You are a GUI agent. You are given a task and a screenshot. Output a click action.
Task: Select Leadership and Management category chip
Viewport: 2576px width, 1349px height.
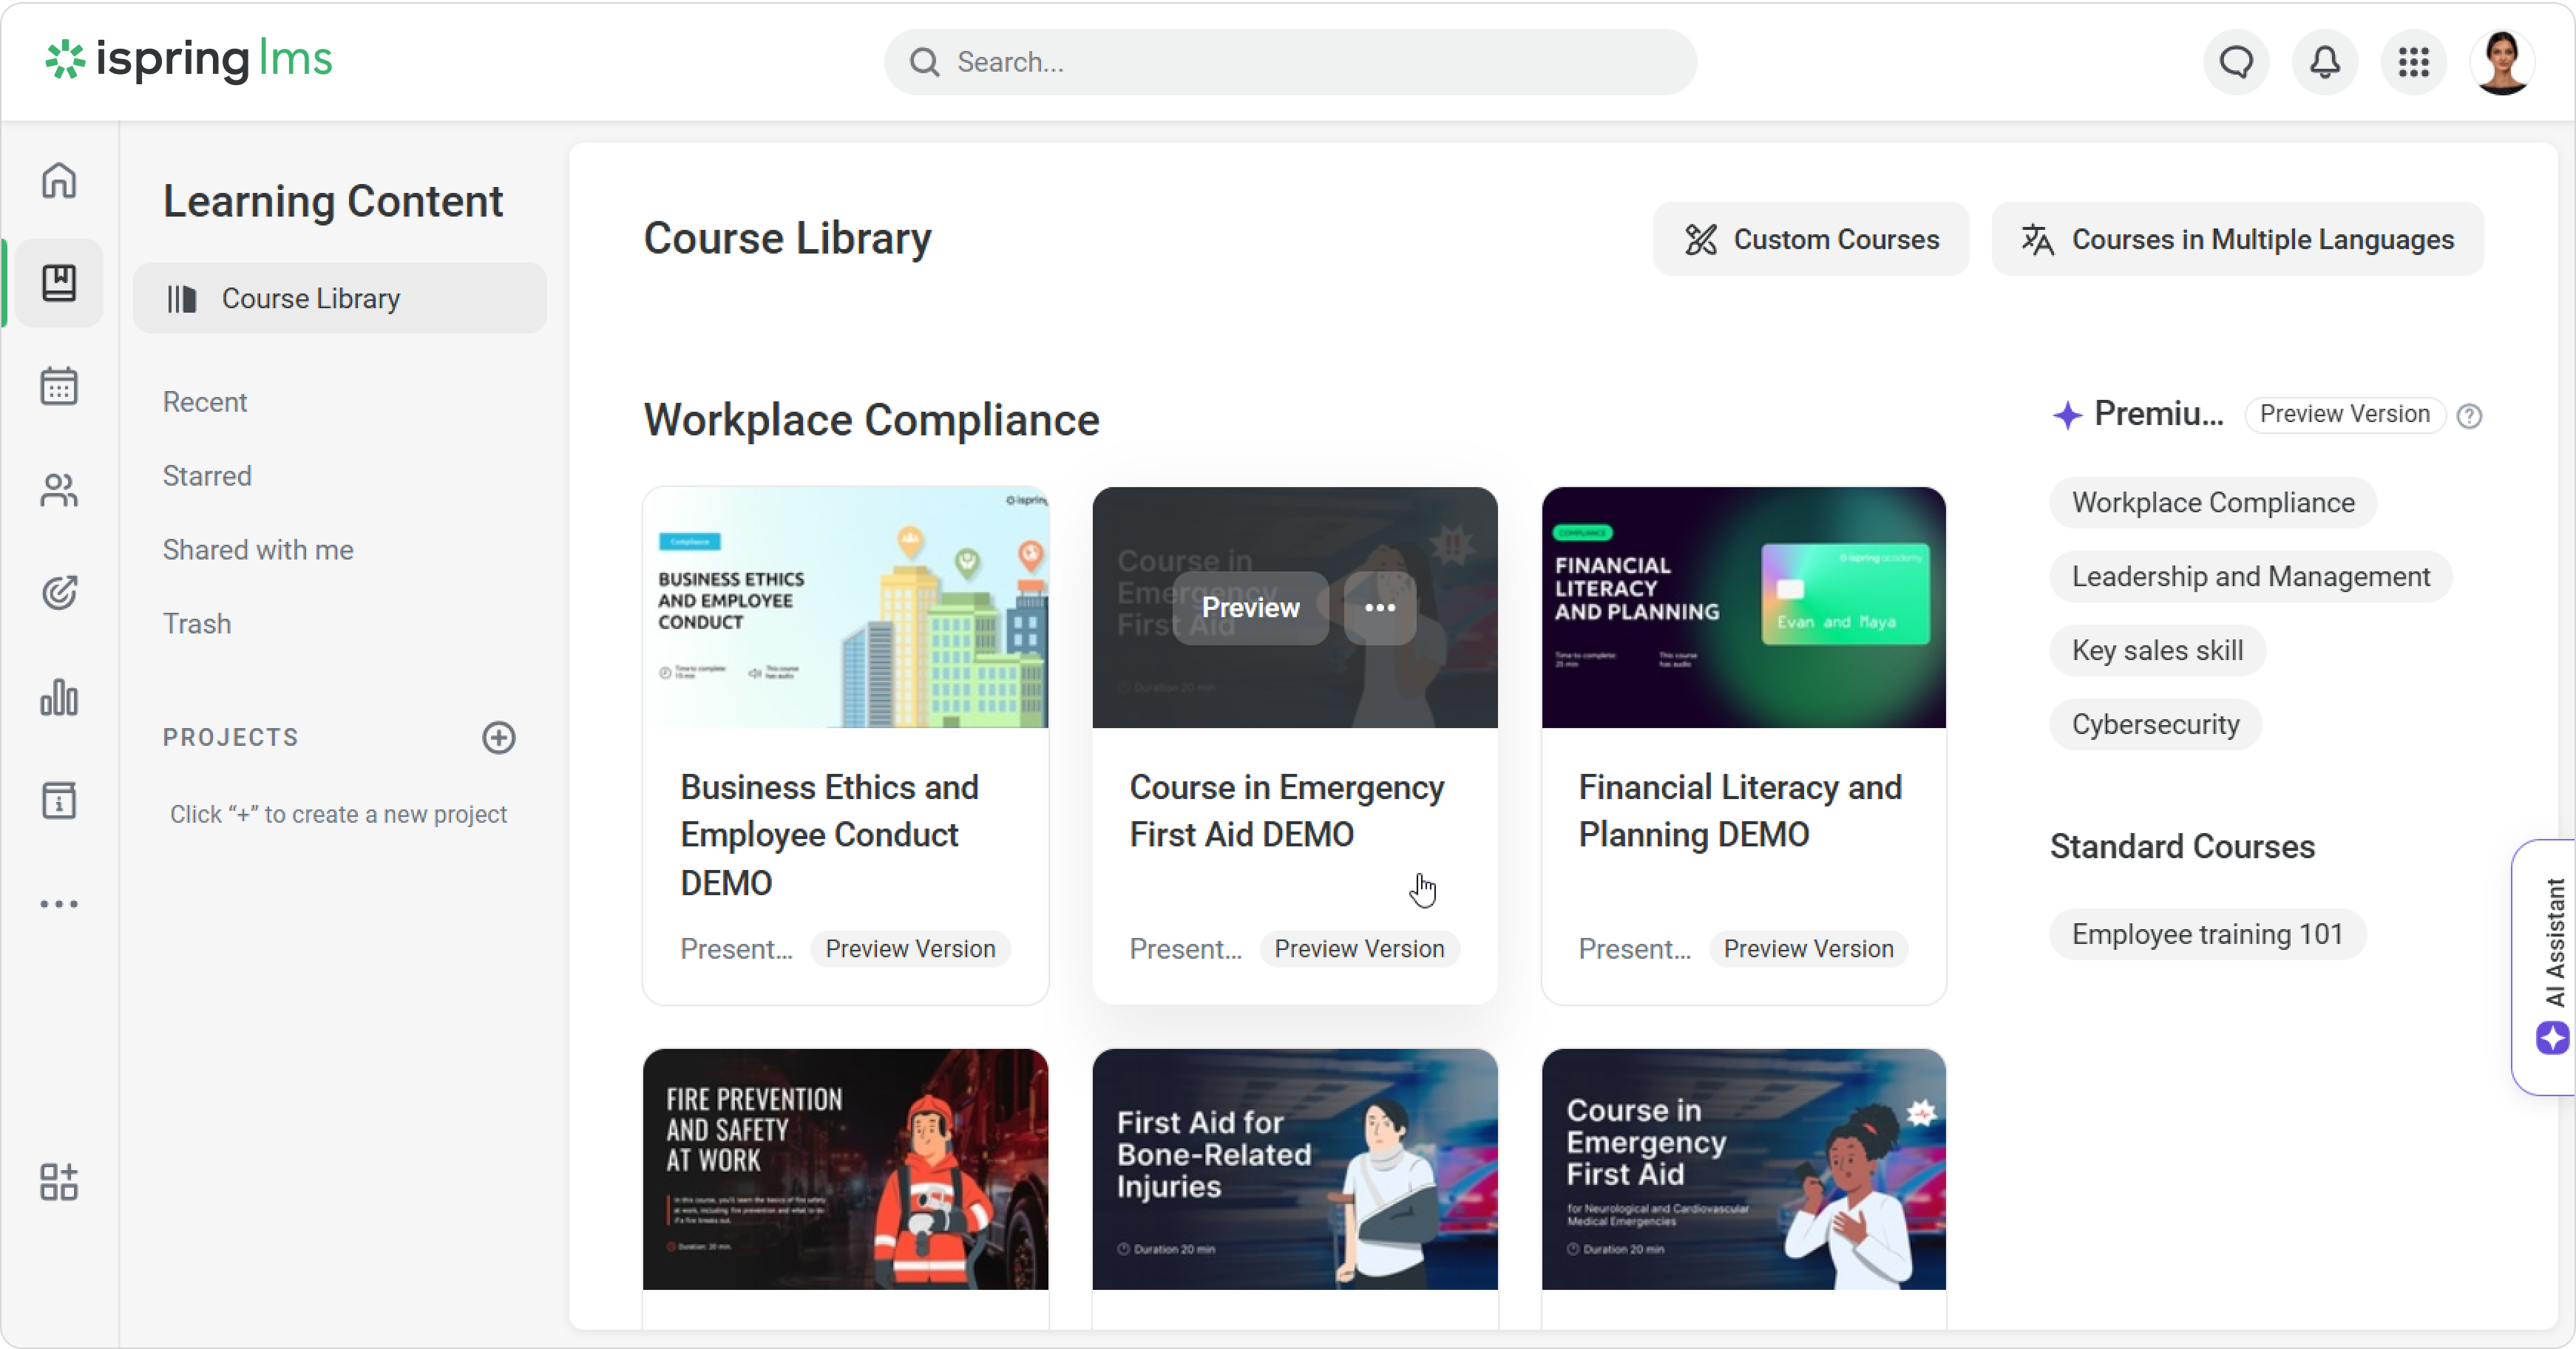pos(2250,576)
